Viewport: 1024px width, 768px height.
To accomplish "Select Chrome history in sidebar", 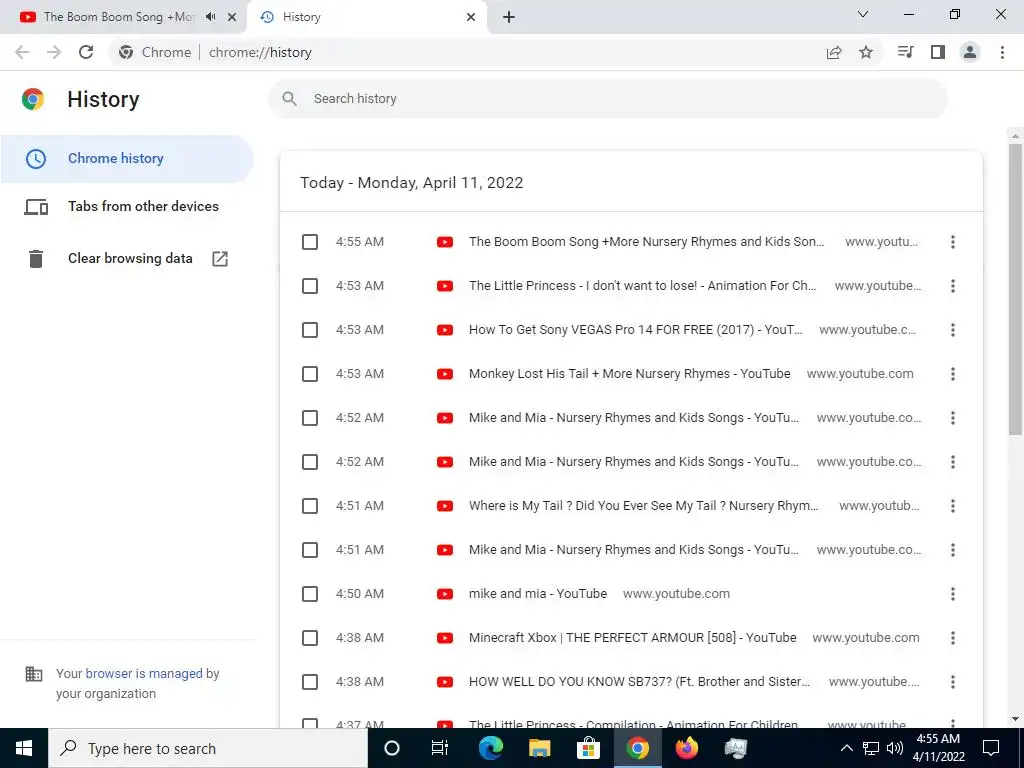I will tap(127, 159).
